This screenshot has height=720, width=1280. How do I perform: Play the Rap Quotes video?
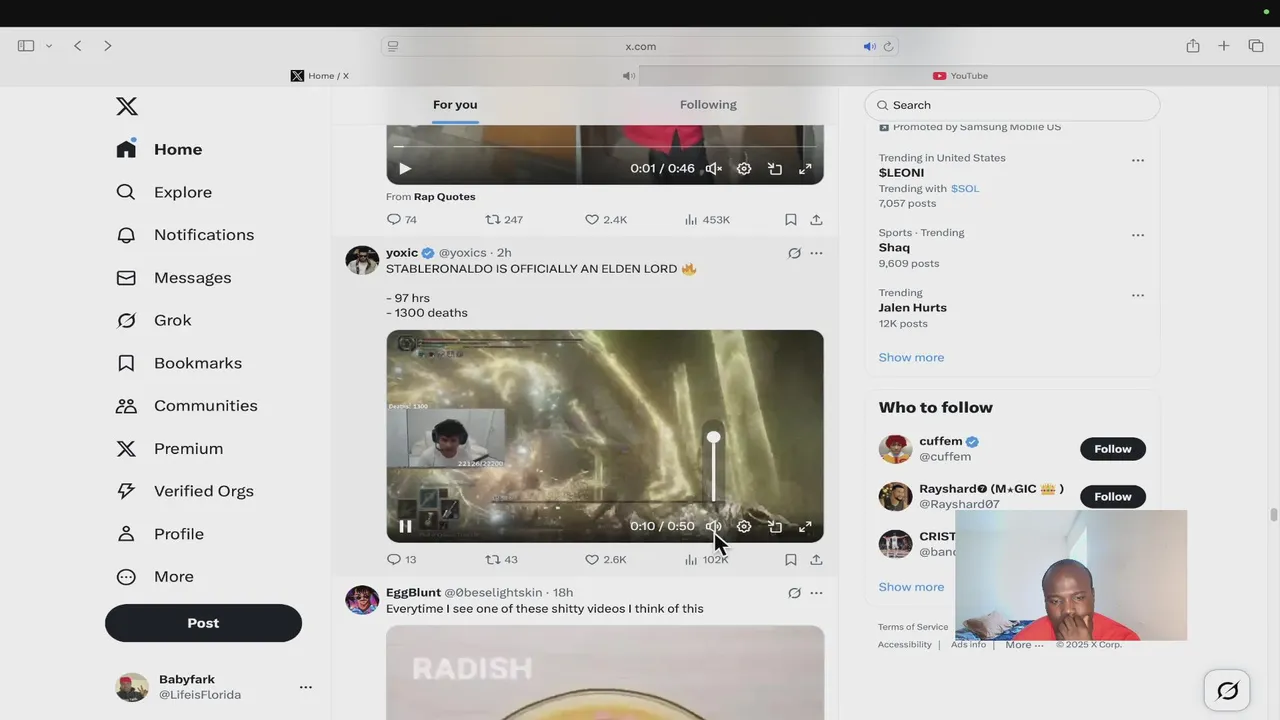tap(405, 169)
